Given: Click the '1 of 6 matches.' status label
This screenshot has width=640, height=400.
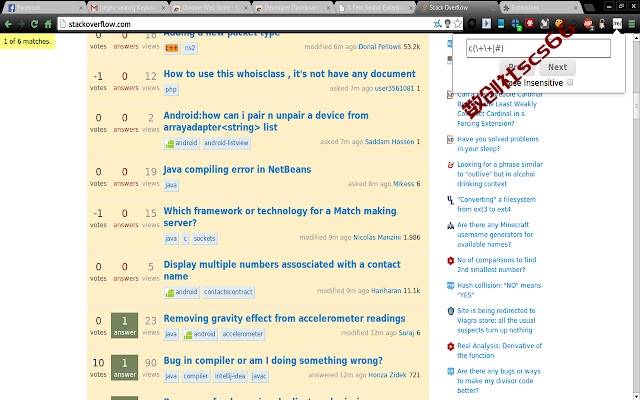Looking at the screenshot, I should tap(27, 41).
